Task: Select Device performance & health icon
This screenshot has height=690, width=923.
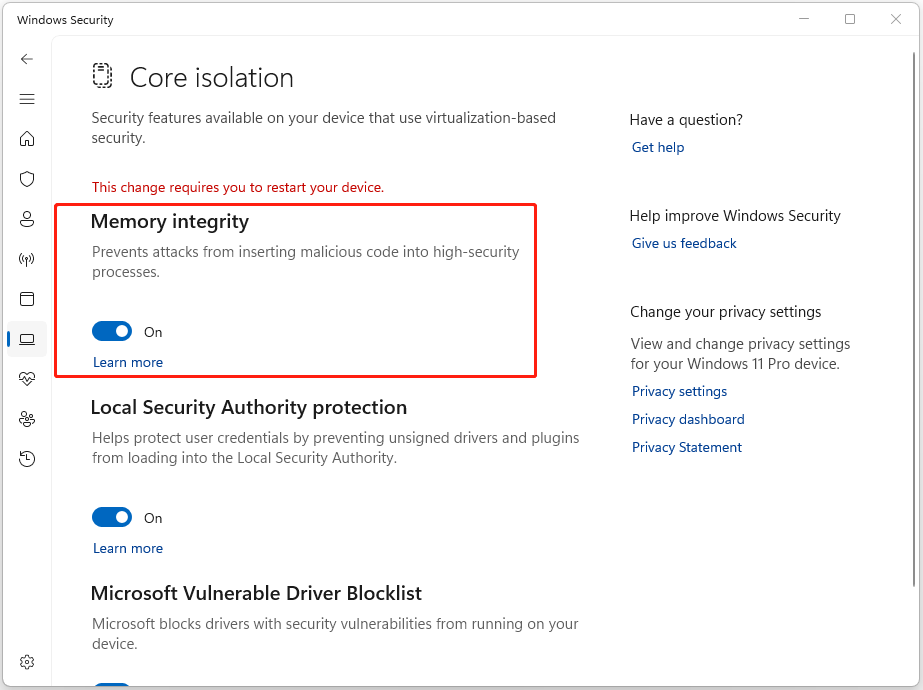Action: [x=27, y=379]
